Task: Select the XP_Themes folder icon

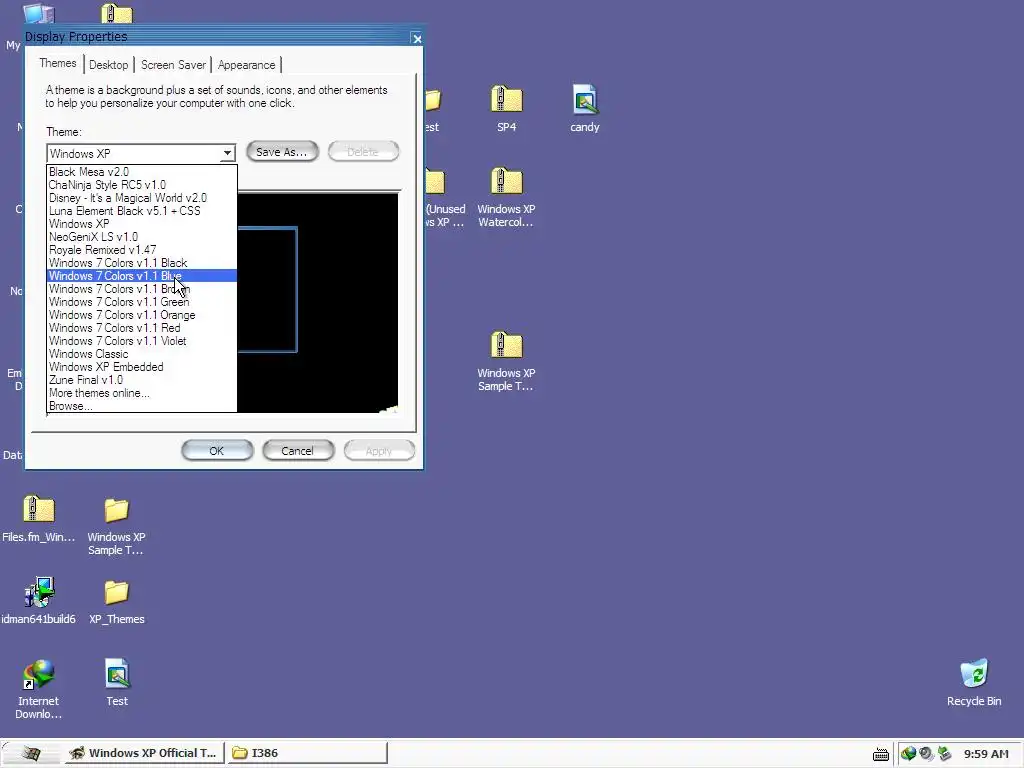Action: (117, 592)
